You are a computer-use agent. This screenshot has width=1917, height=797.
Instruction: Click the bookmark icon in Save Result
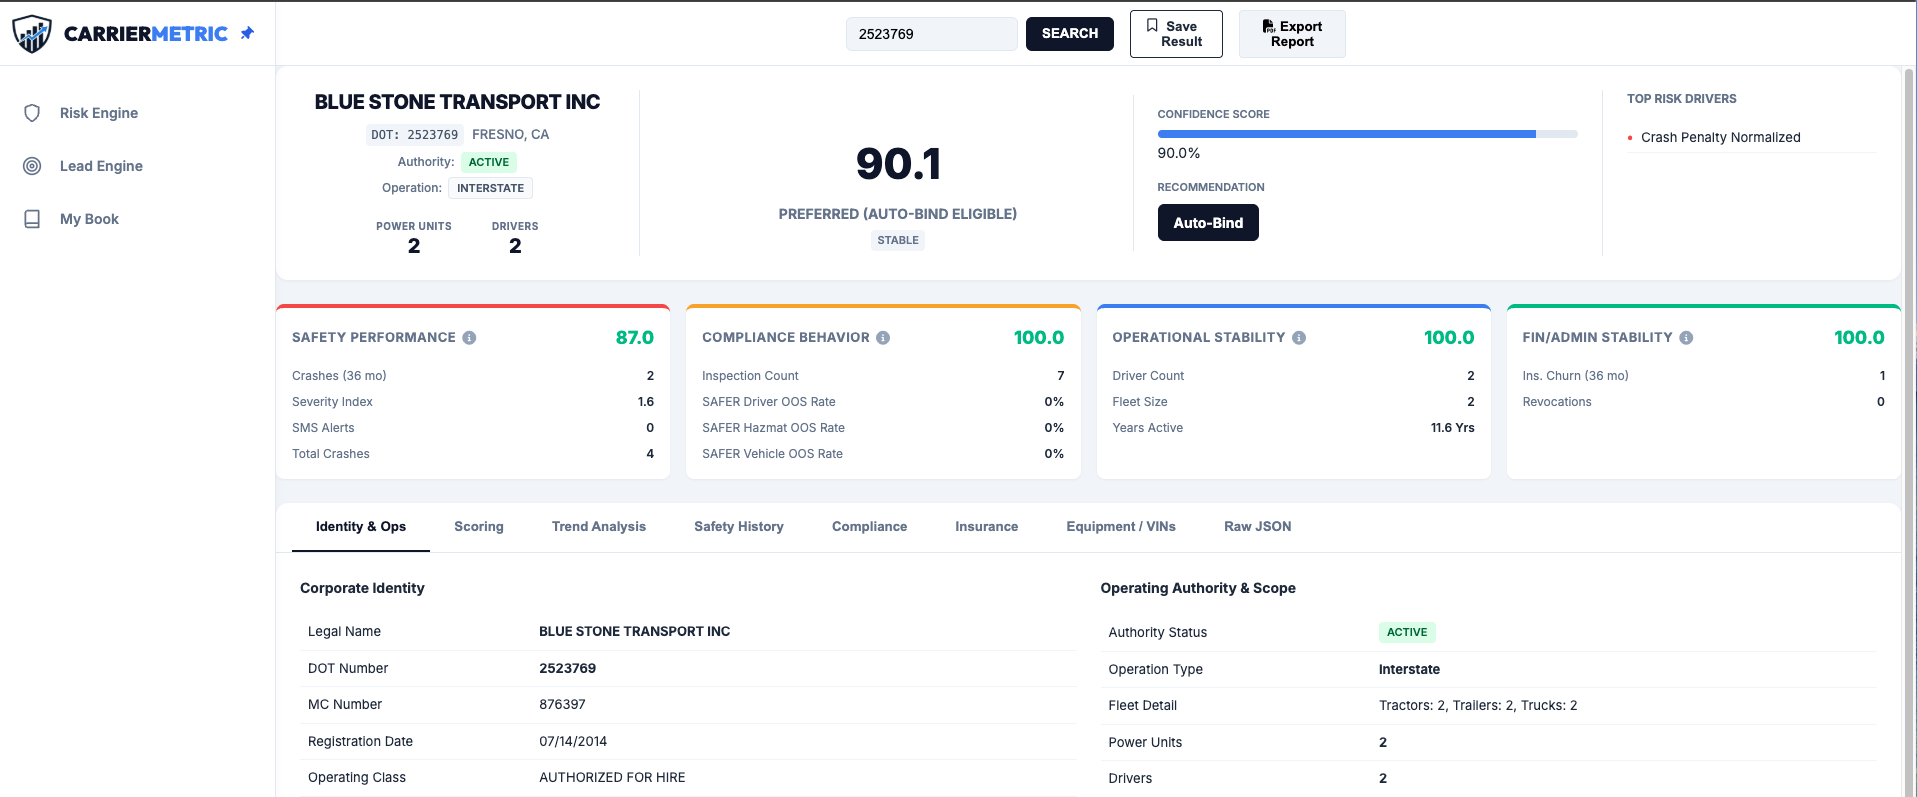click(x=1152, y=26)
